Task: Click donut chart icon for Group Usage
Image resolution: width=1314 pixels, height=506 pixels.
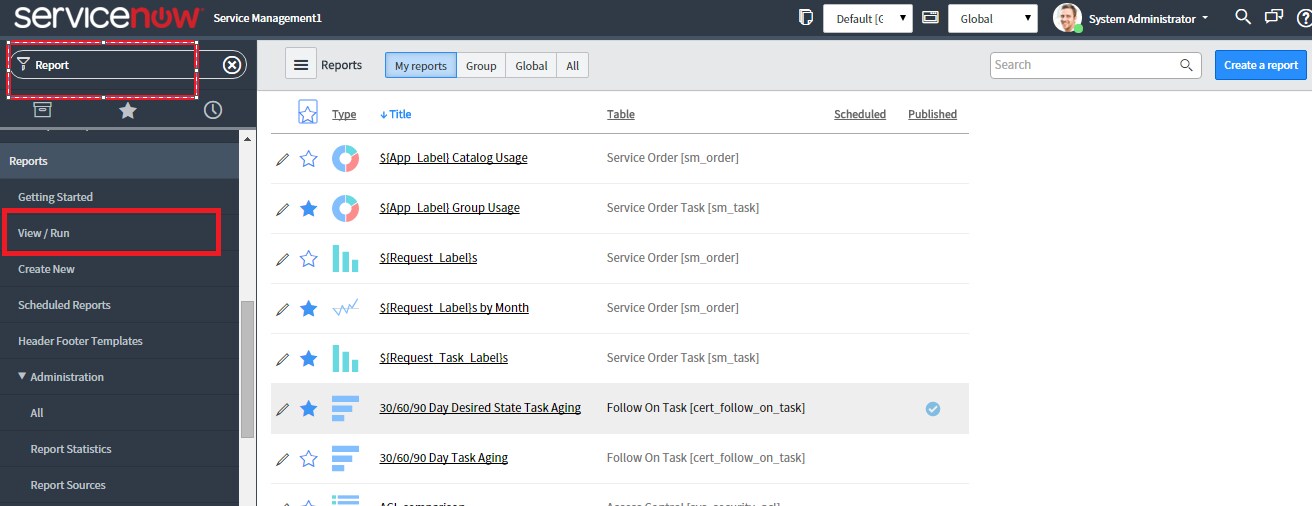Action: 345,208
